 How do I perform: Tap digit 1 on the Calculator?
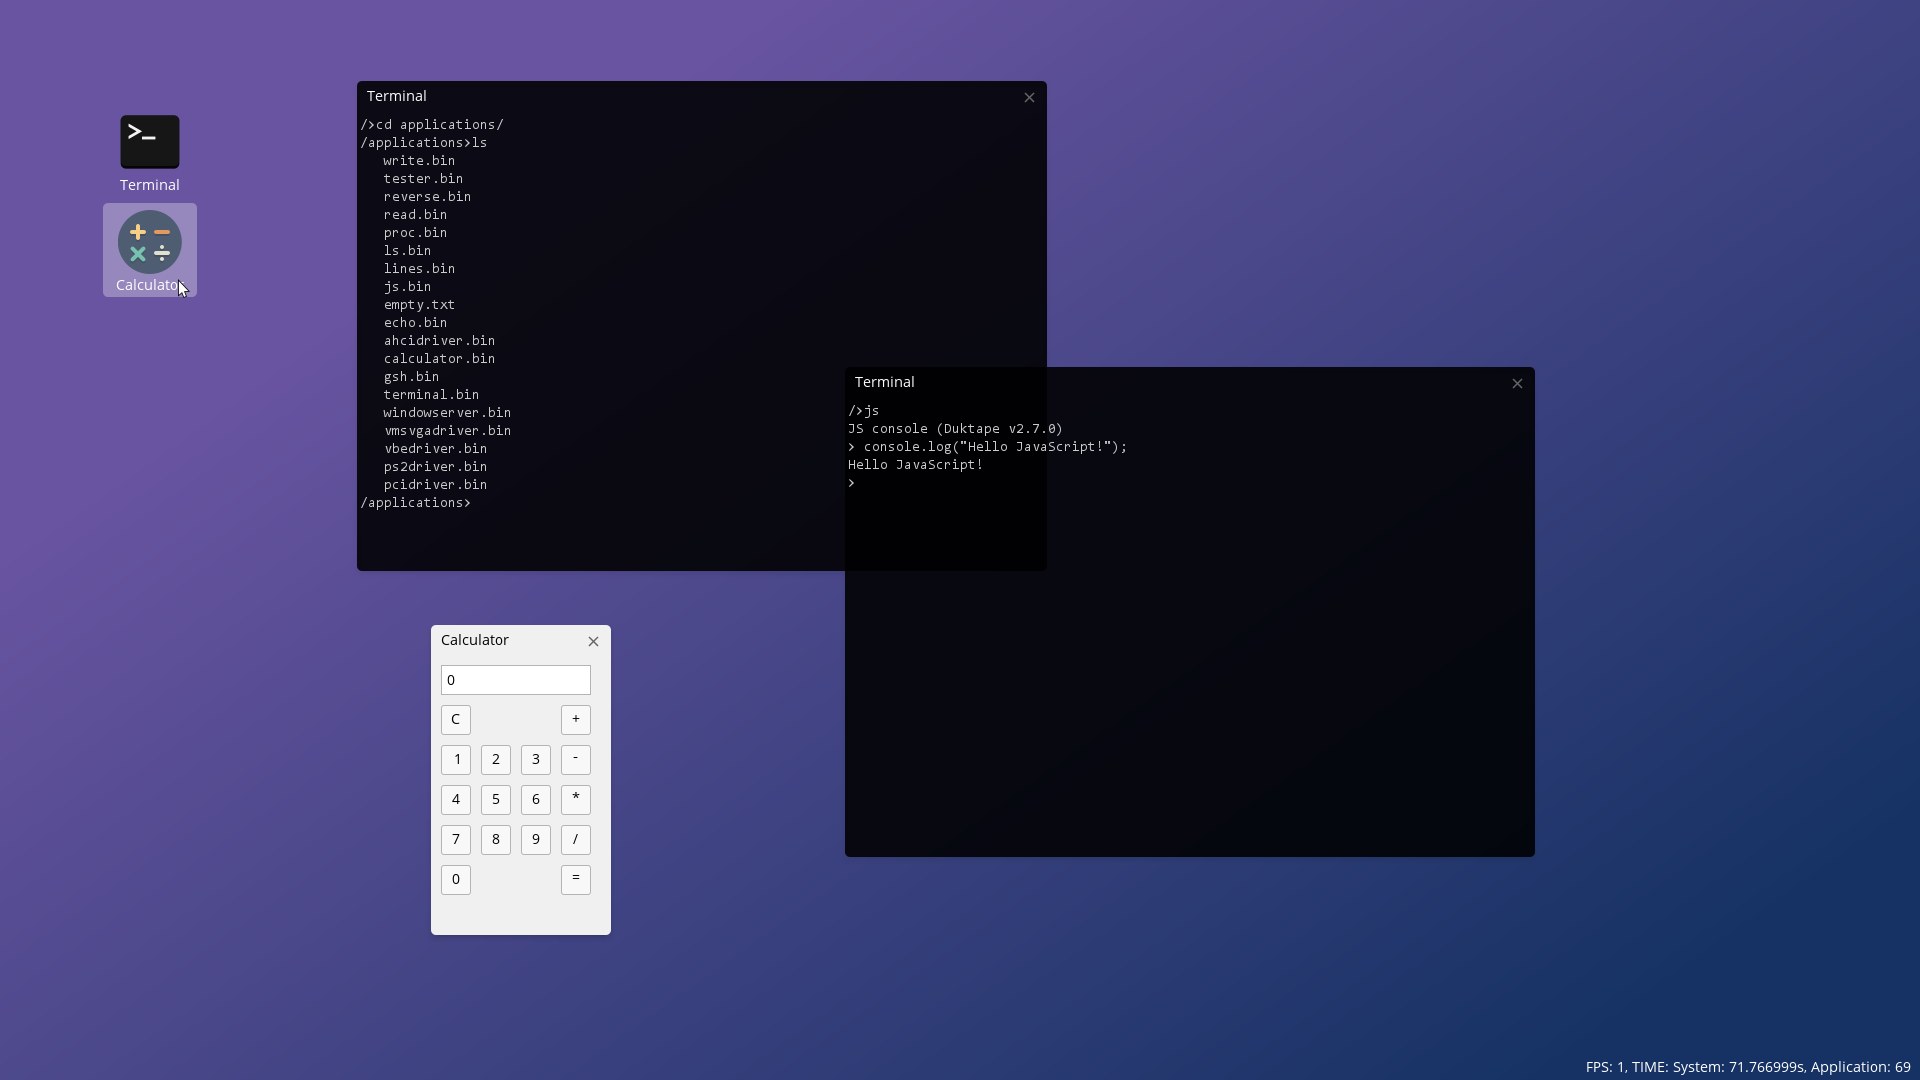point(456,760)
